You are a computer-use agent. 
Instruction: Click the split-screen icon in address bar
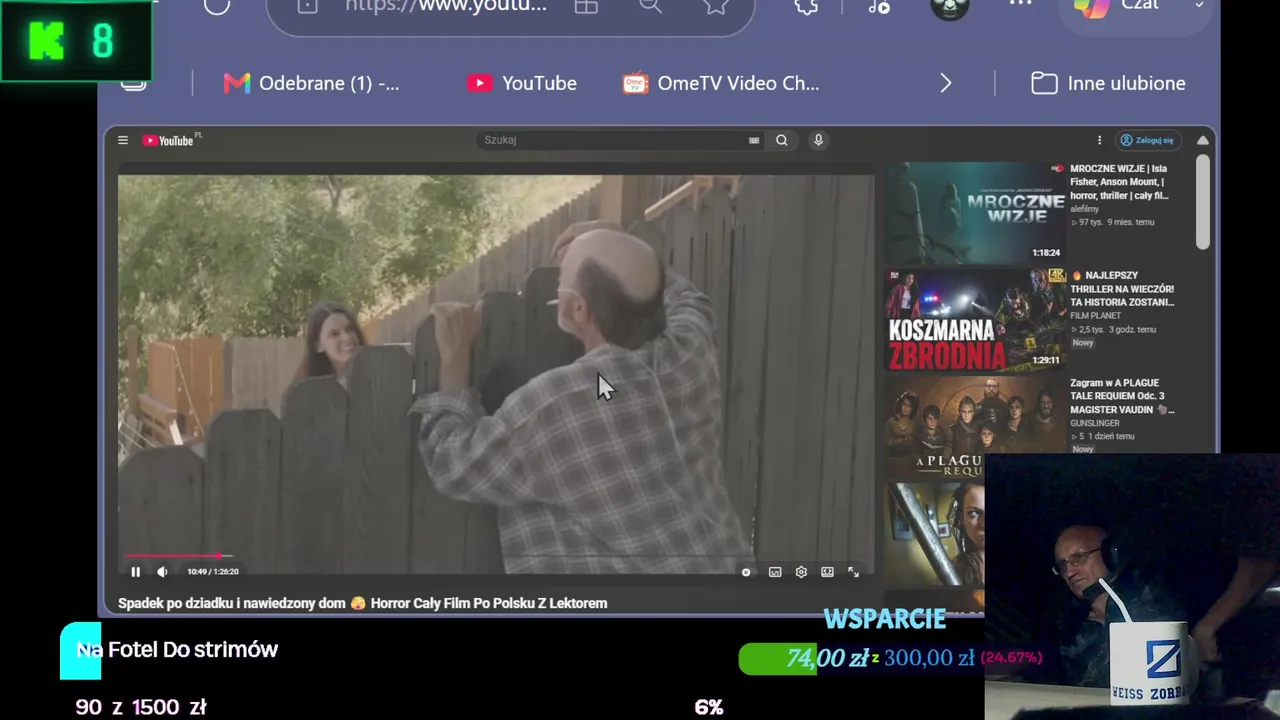pos(586,6)
